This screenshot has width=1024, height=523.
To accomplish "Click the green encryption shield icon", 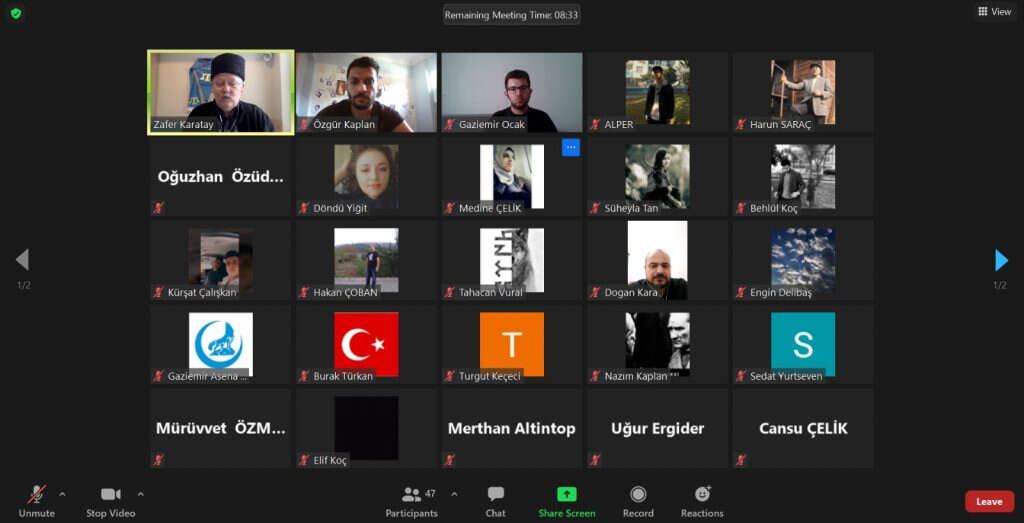I will pyautogui.click(x=15, y=13).
